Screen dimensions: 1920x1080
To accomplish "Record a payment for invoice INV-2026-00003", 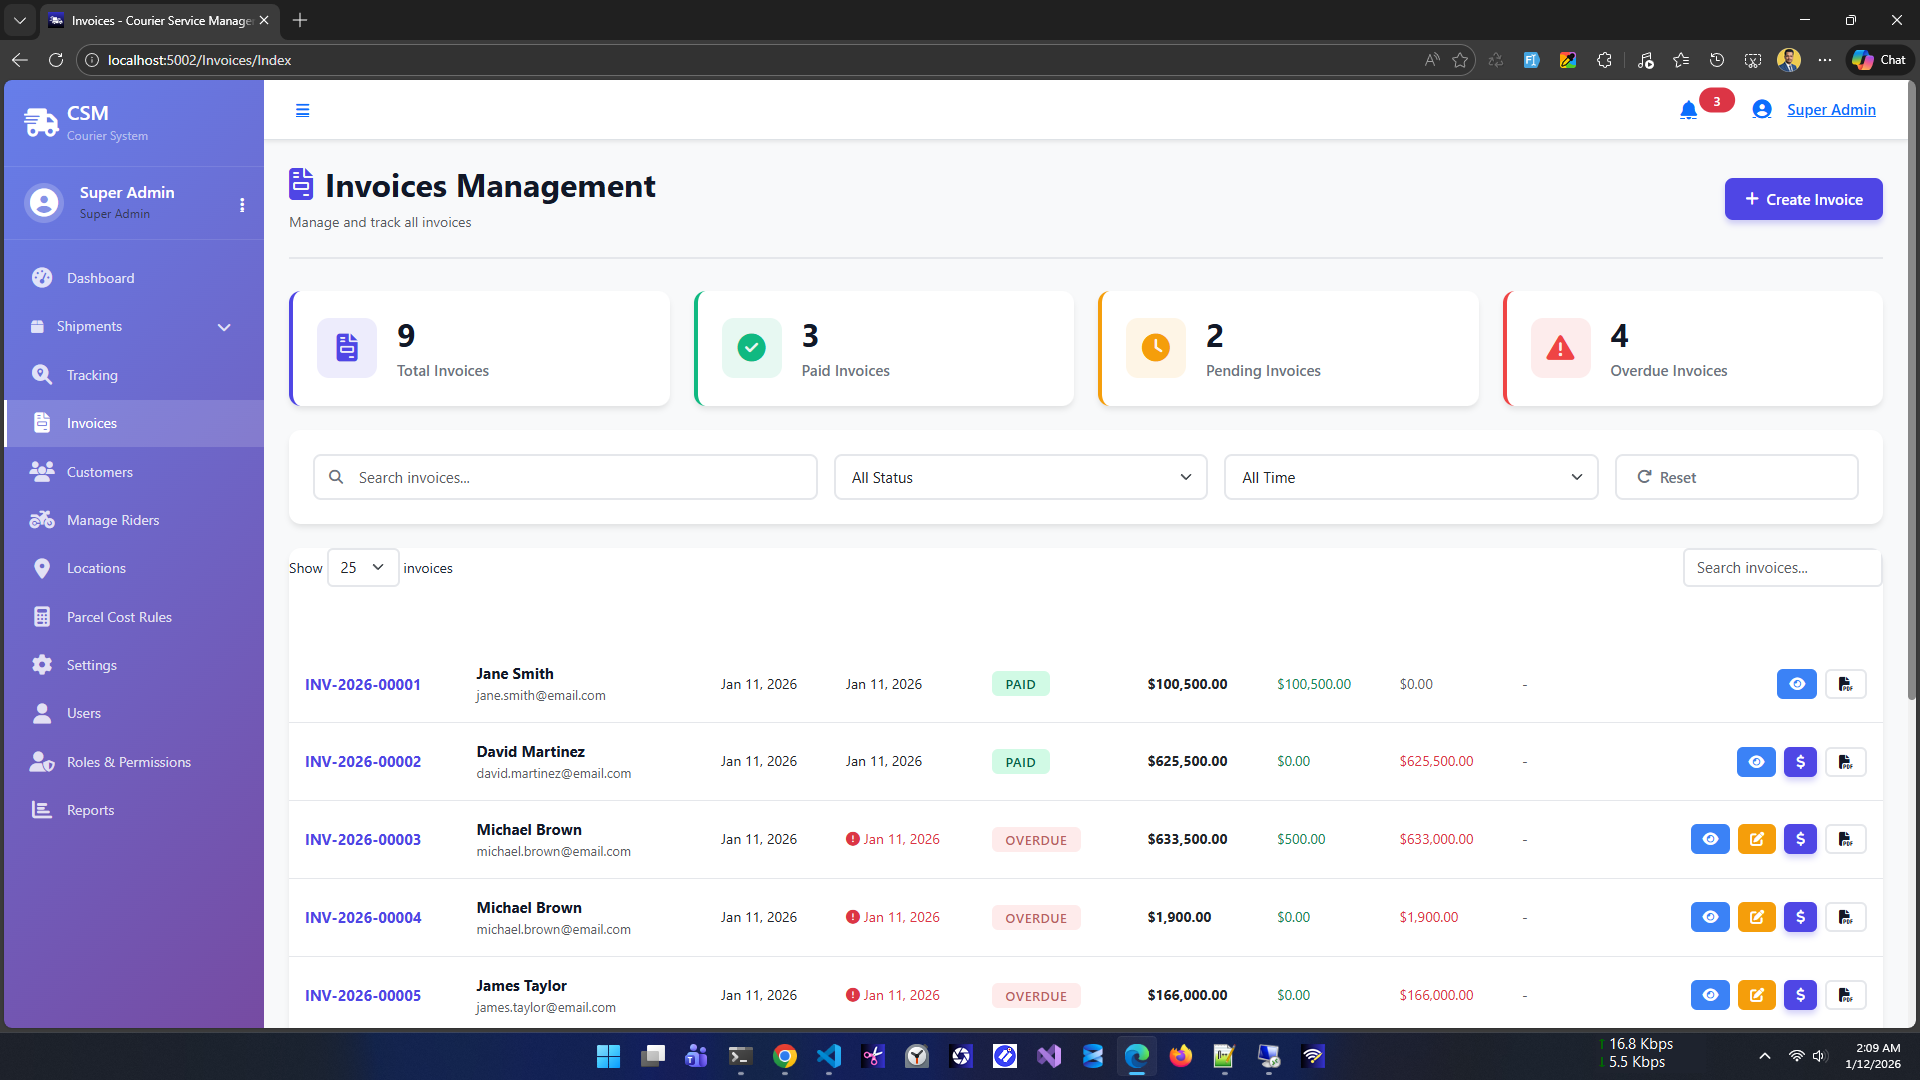I will click(x=1800, y=839).
